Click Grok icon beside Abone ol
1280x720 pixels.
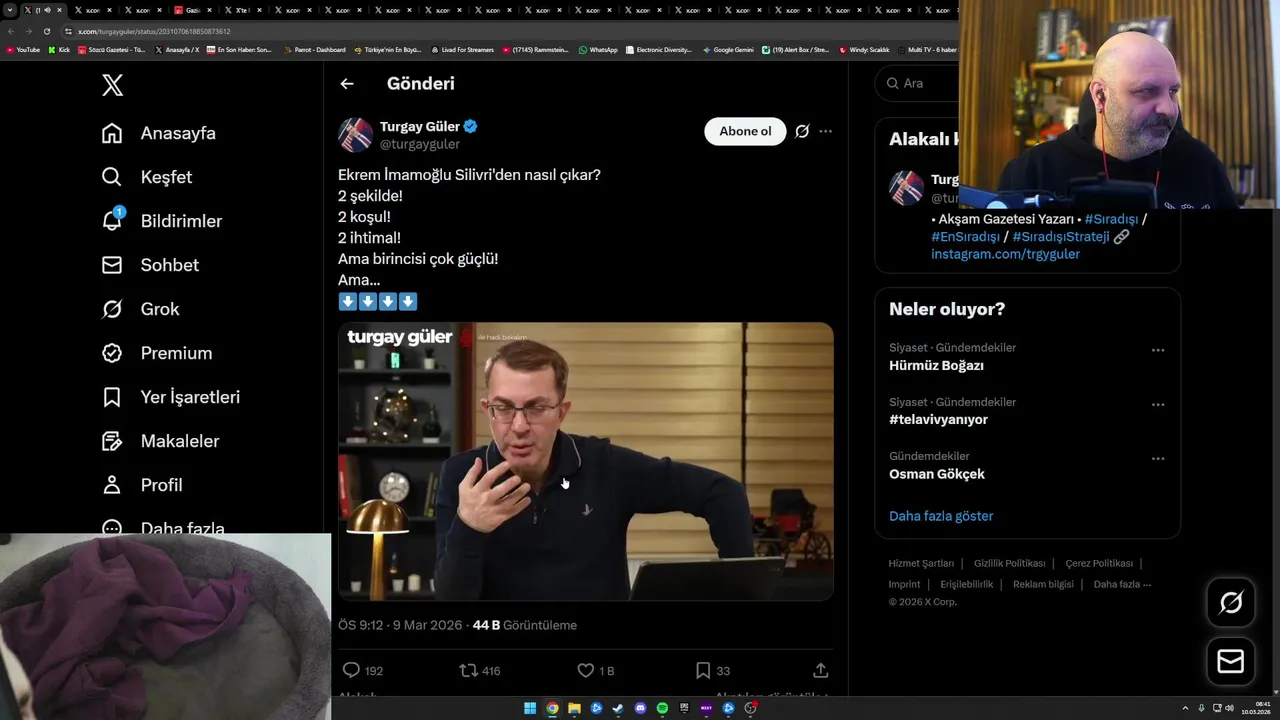[802, 131]
